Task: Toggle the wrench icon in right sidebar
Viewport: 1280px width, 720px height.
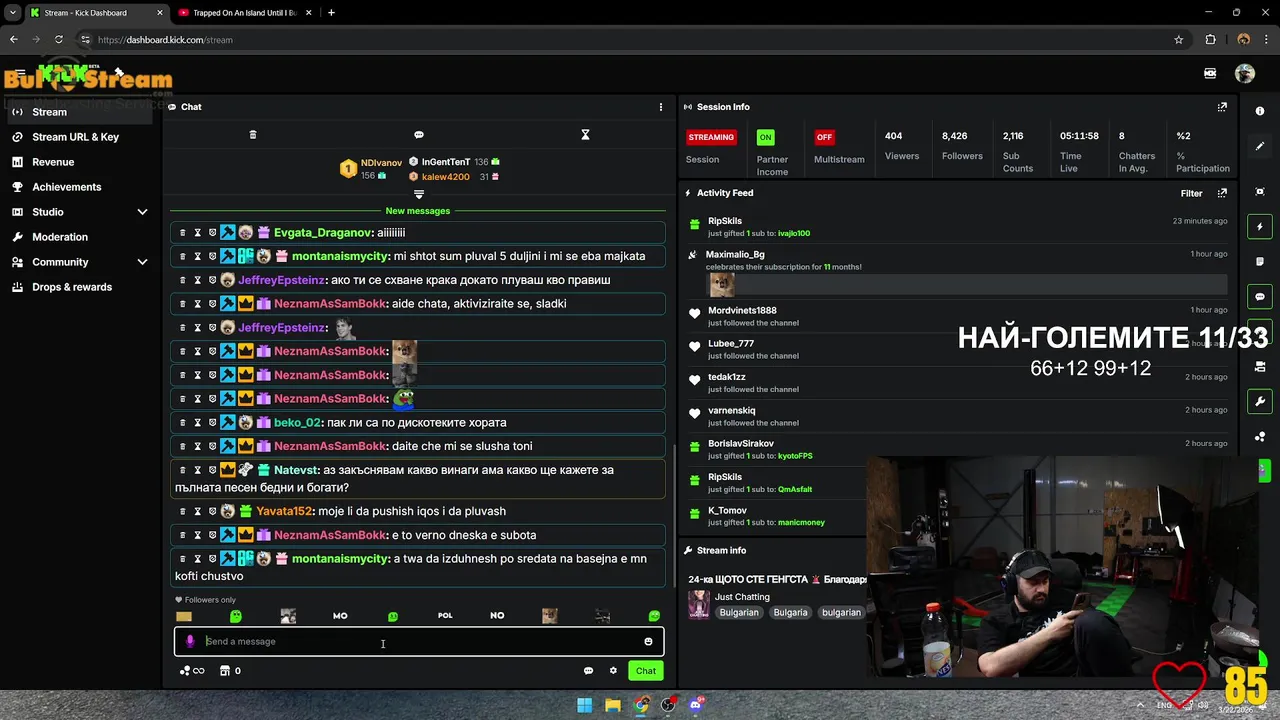Action: pyautogui.click(x=1260, y=402)
